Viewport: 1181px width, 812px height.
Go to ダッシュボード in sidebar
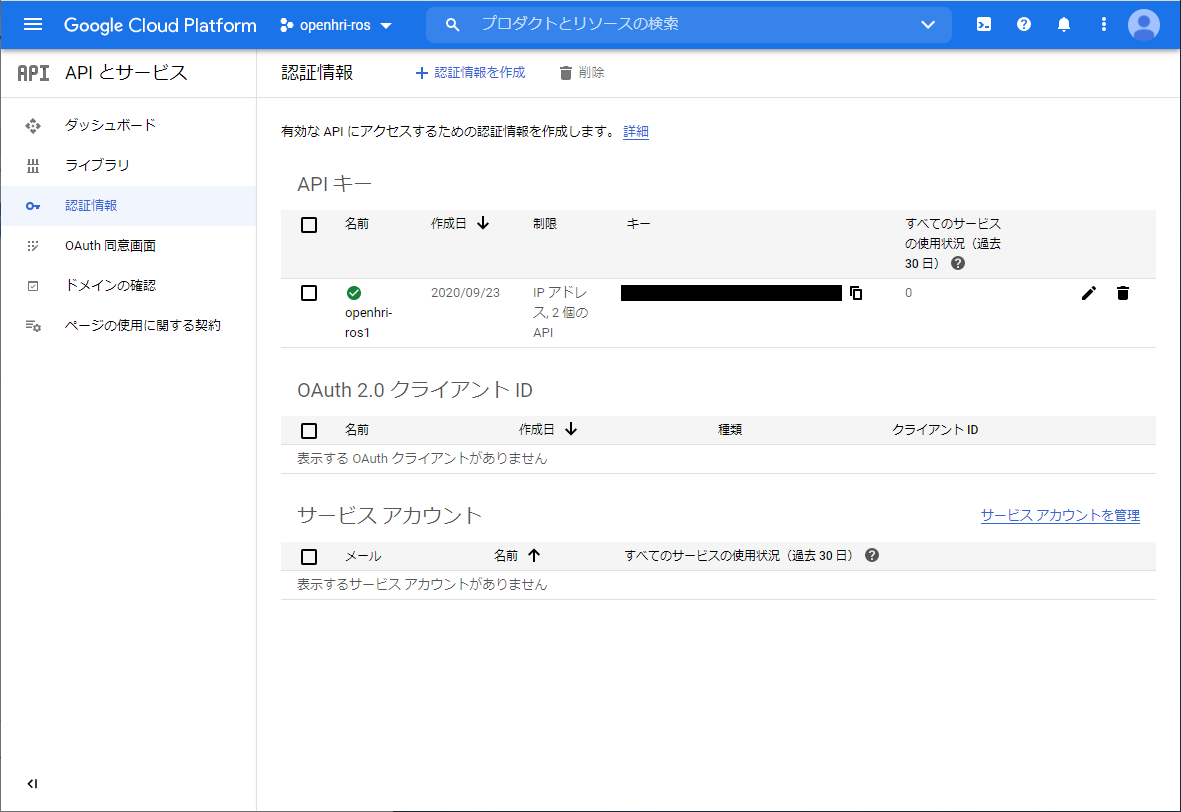tap(111, 125)
